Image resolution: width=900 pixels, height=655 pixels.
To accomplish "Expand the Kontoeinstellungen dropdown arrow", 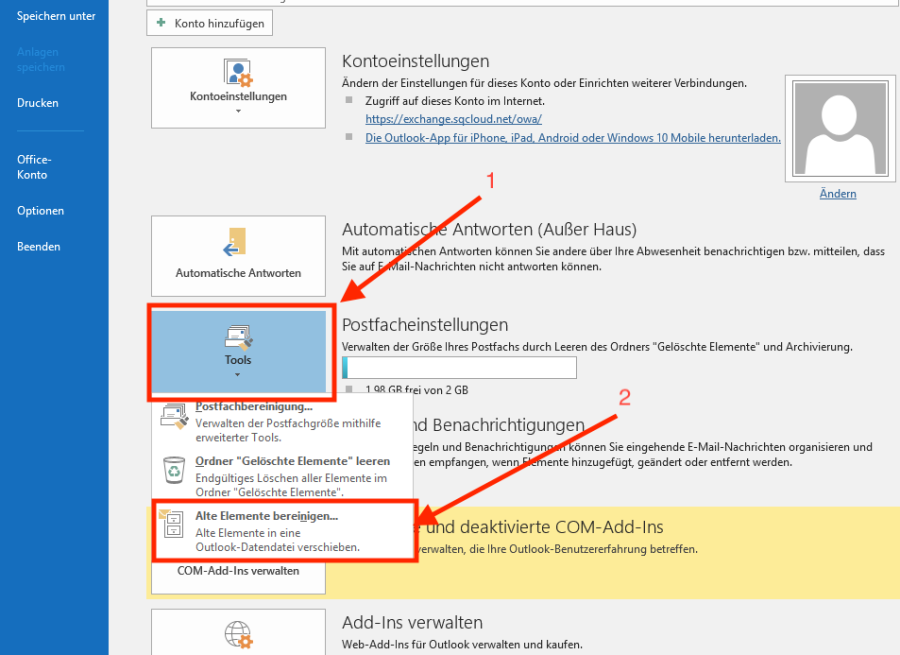I will click(238, 110).
